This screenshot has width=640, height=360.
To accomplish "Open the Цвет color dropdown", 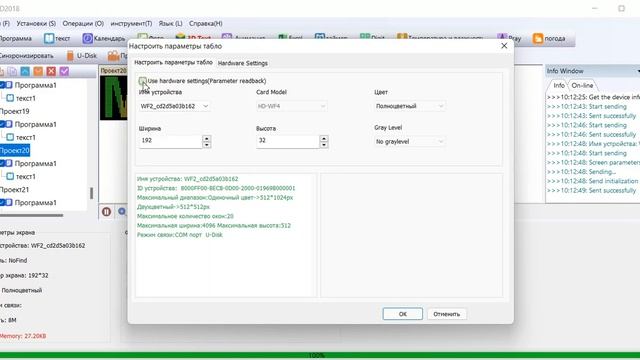I will (440, 106).
